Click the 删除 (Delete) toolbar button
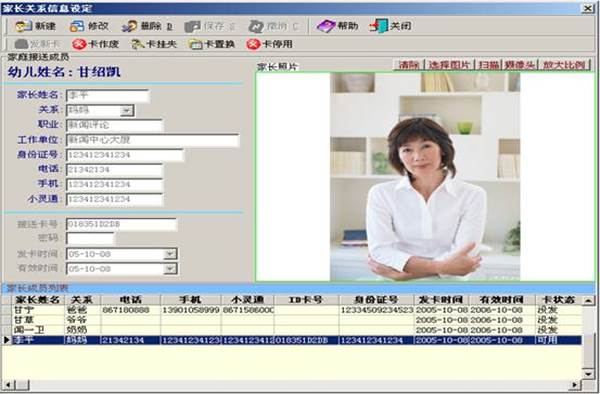 (147, 26)
